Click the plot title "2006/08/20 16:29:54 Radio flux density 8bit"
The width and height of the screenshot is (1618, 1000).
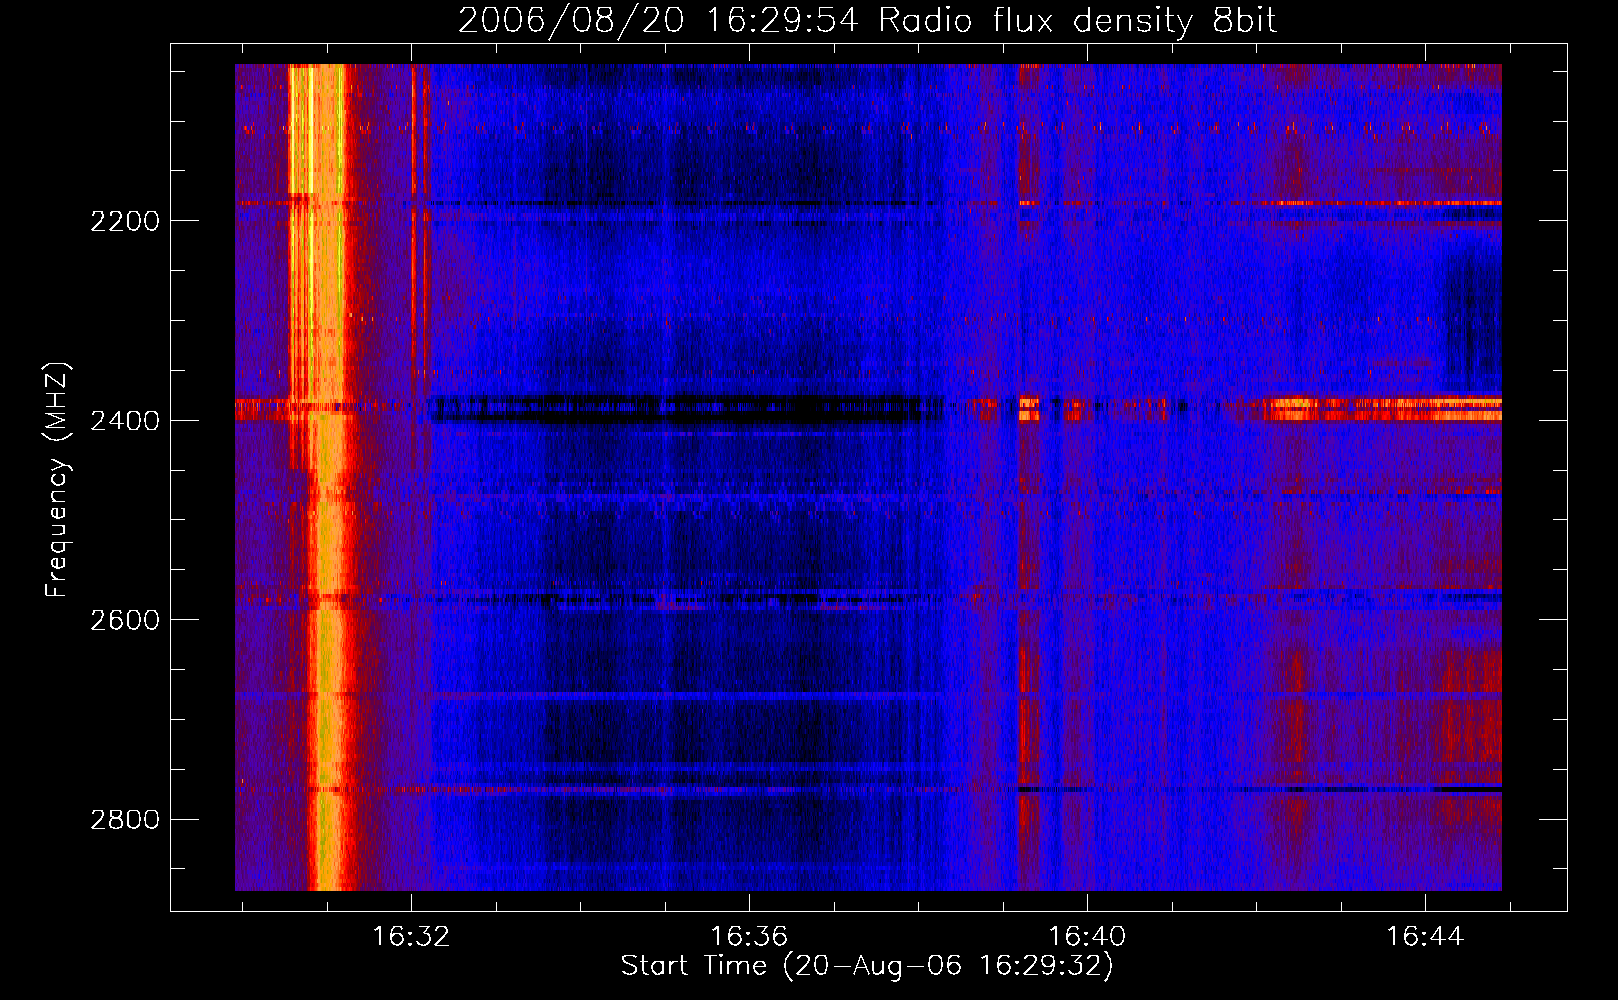coord(867,20)
